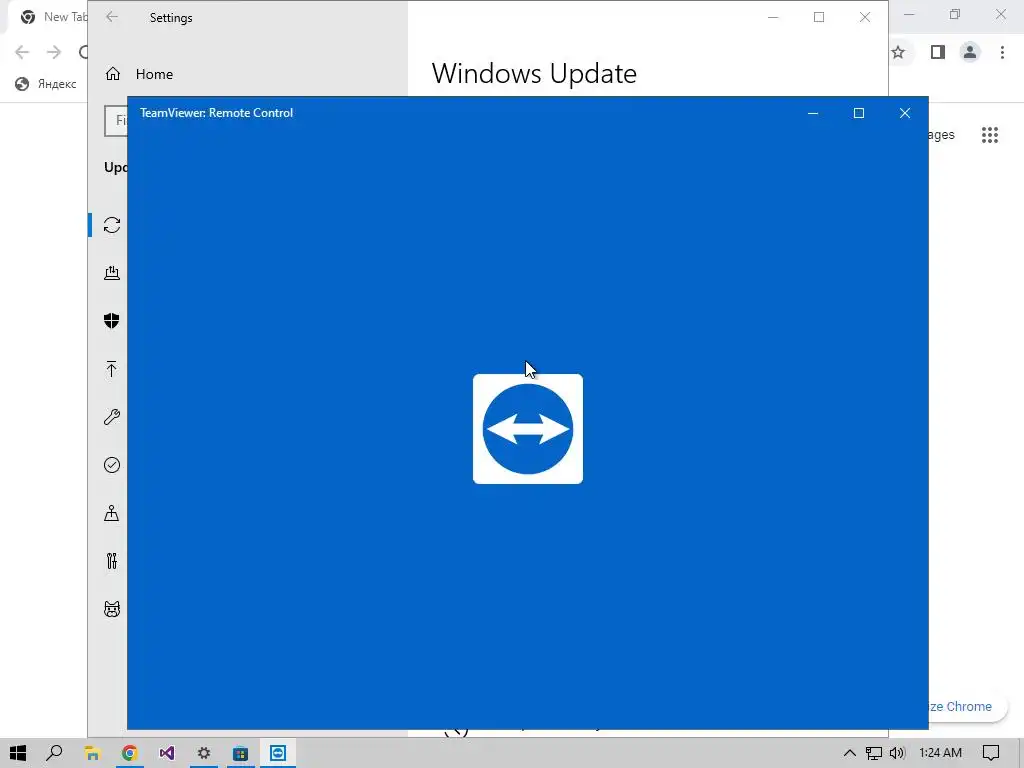Click the Chrome forward navigation arrow
1024x768 pixels.
coord(54,52)
